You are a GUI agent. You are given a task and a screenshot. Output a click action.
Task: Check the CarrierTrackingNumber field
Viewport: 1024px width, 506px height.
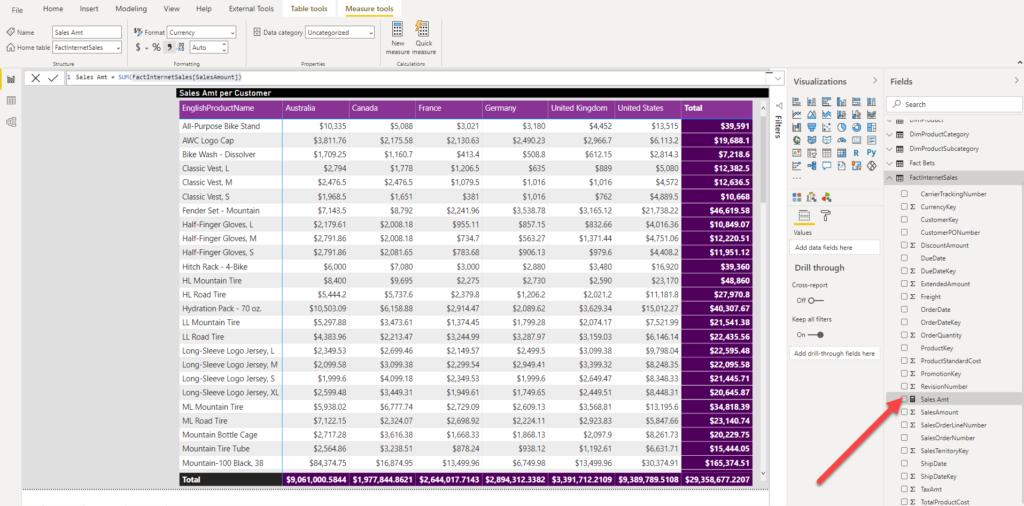point(904,194)
